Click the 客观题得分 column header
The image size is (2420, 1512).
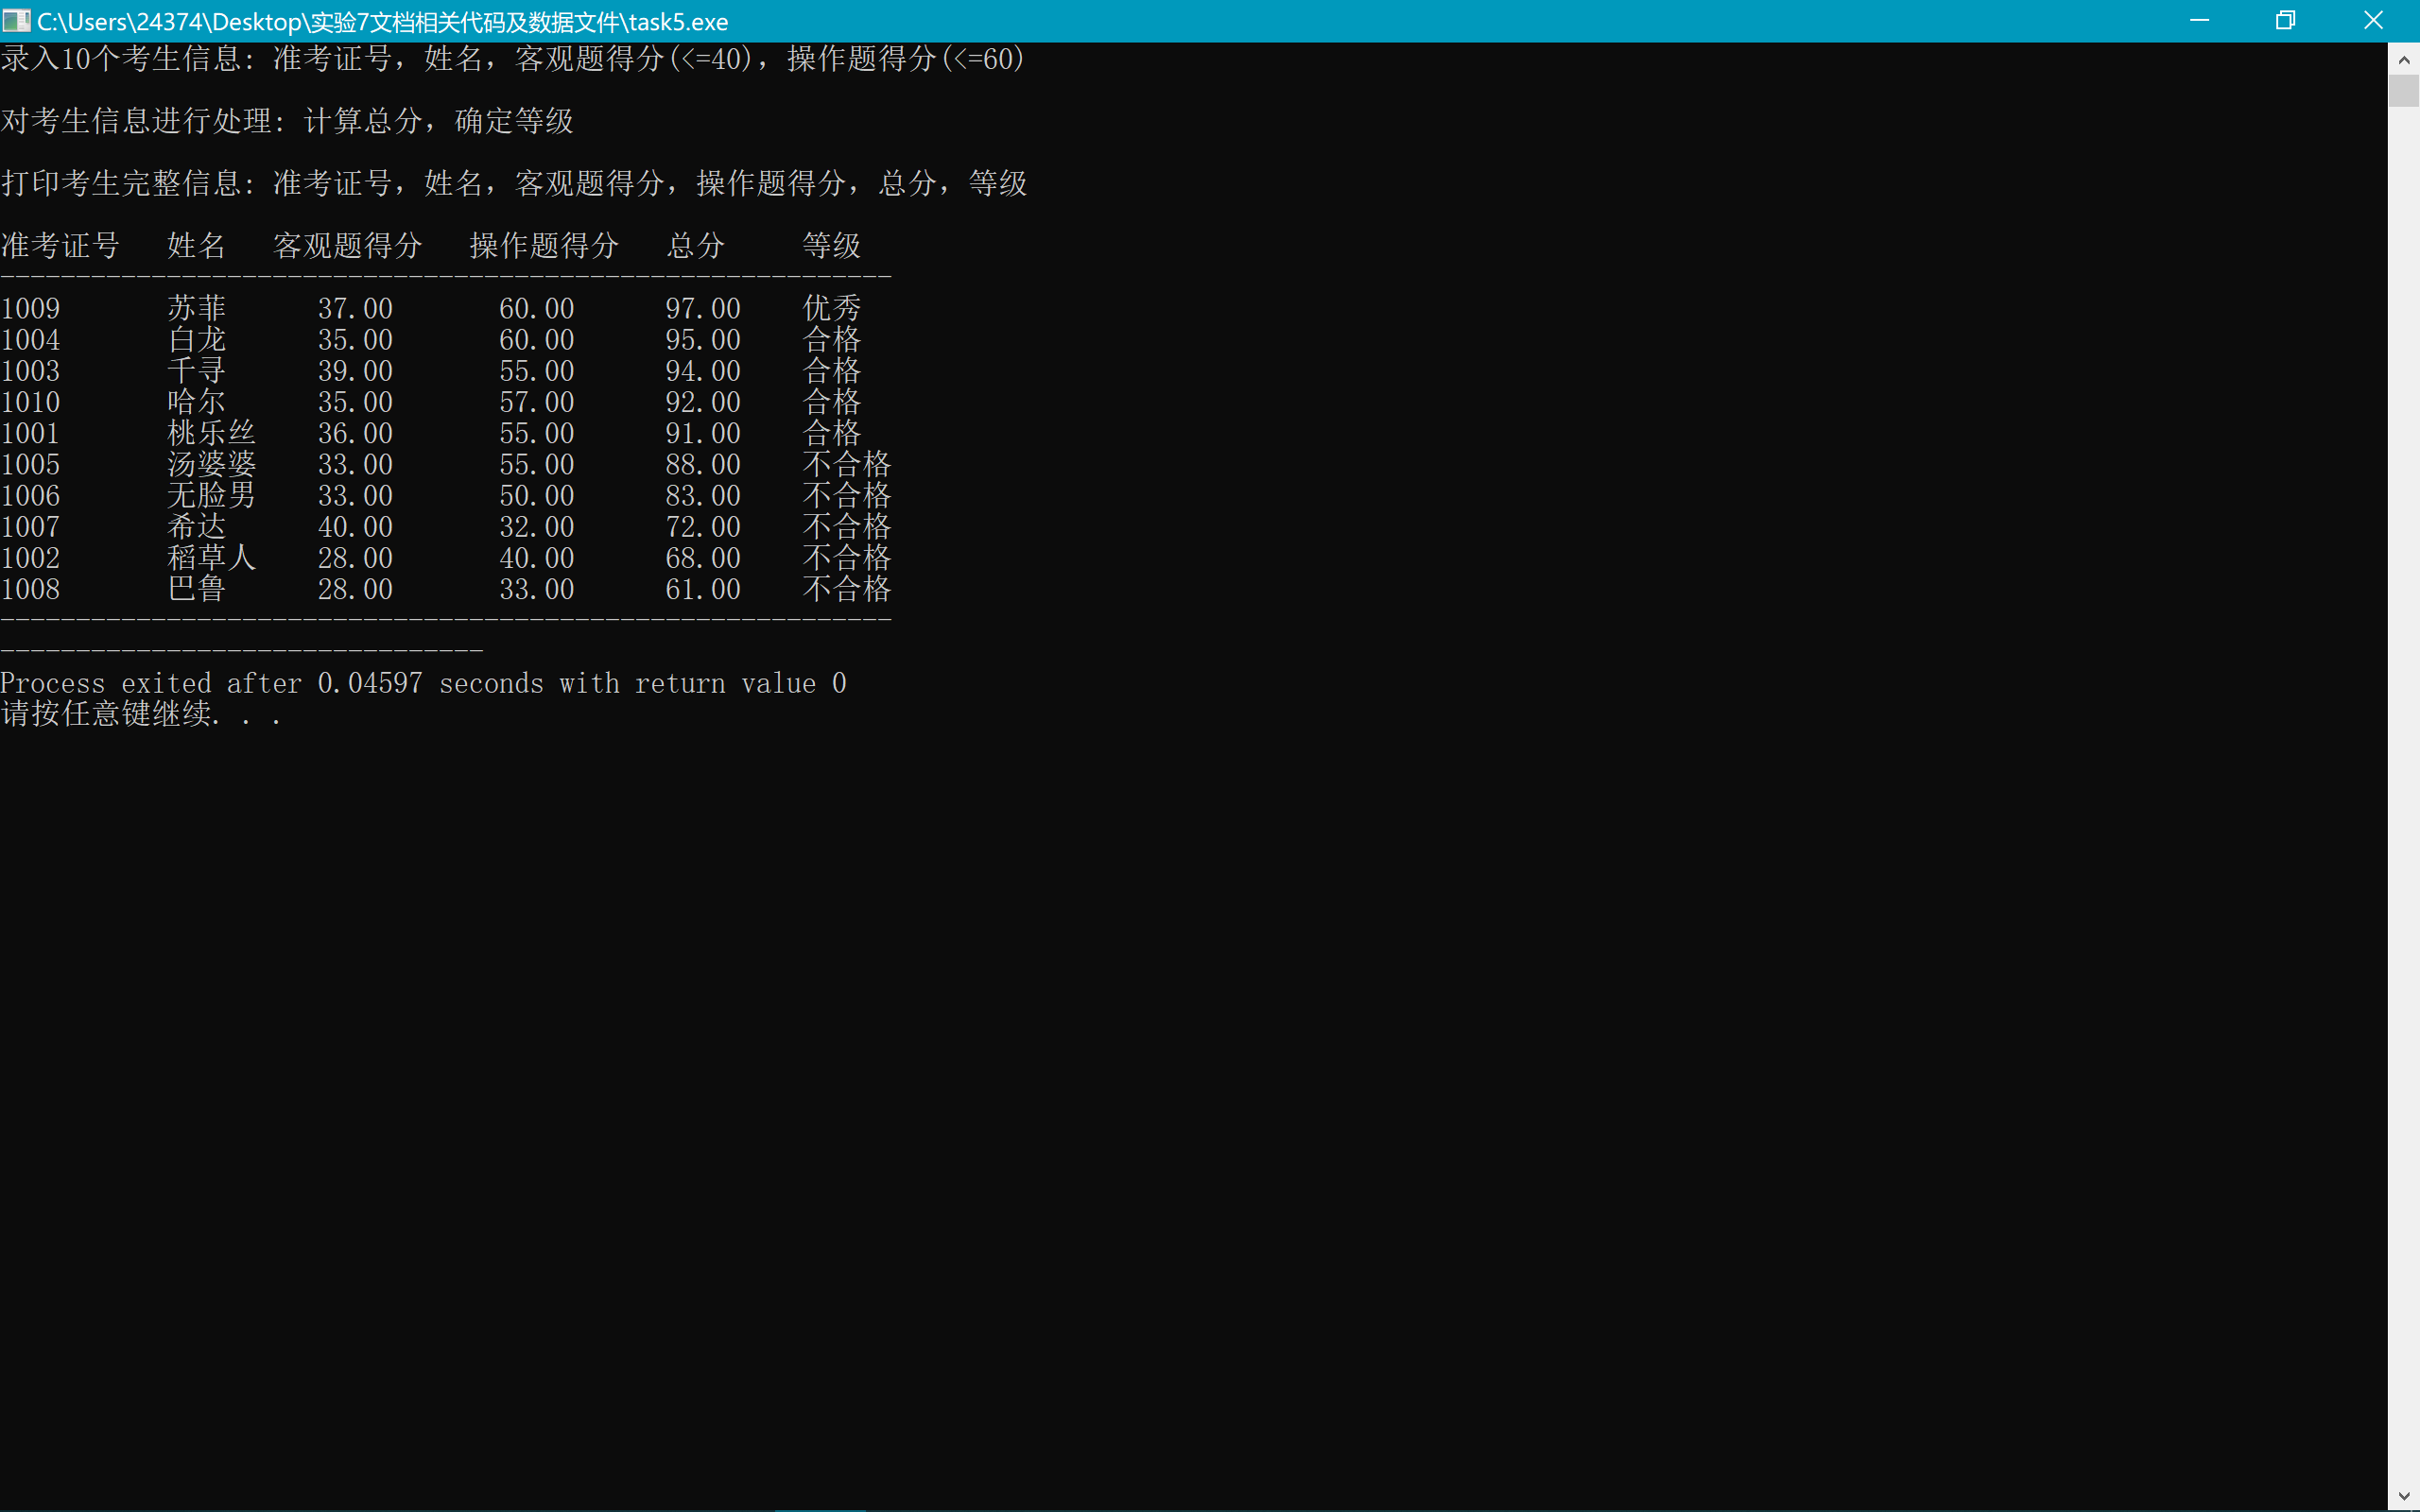(x=347, y=245)
